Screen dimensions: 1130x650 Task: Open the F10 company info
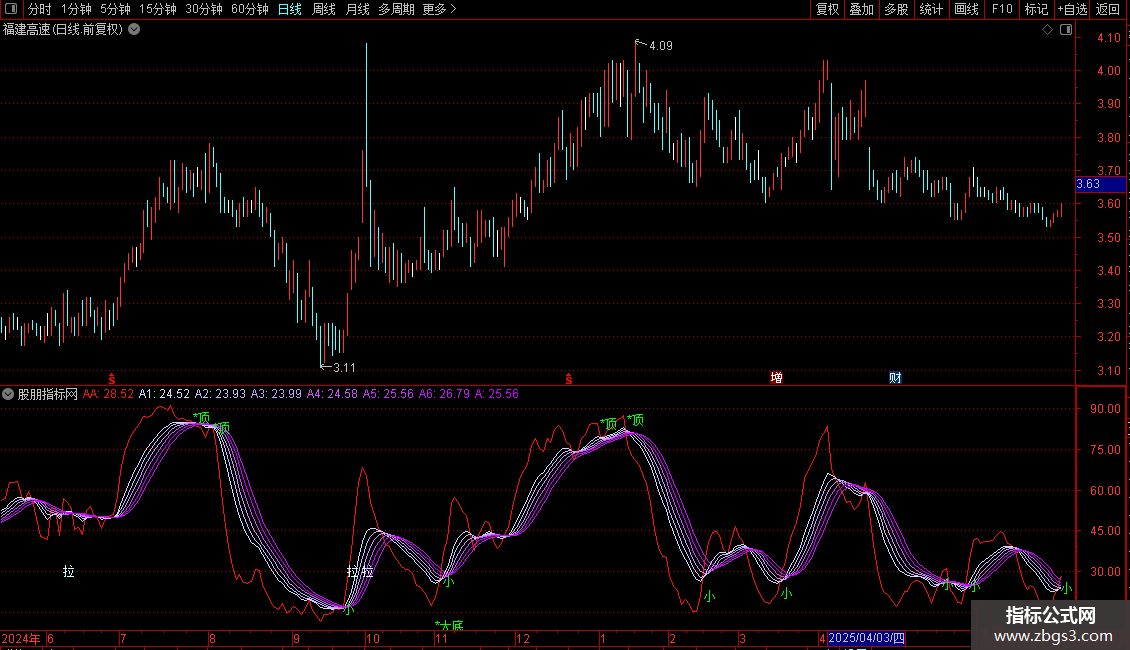(1002, 9)
